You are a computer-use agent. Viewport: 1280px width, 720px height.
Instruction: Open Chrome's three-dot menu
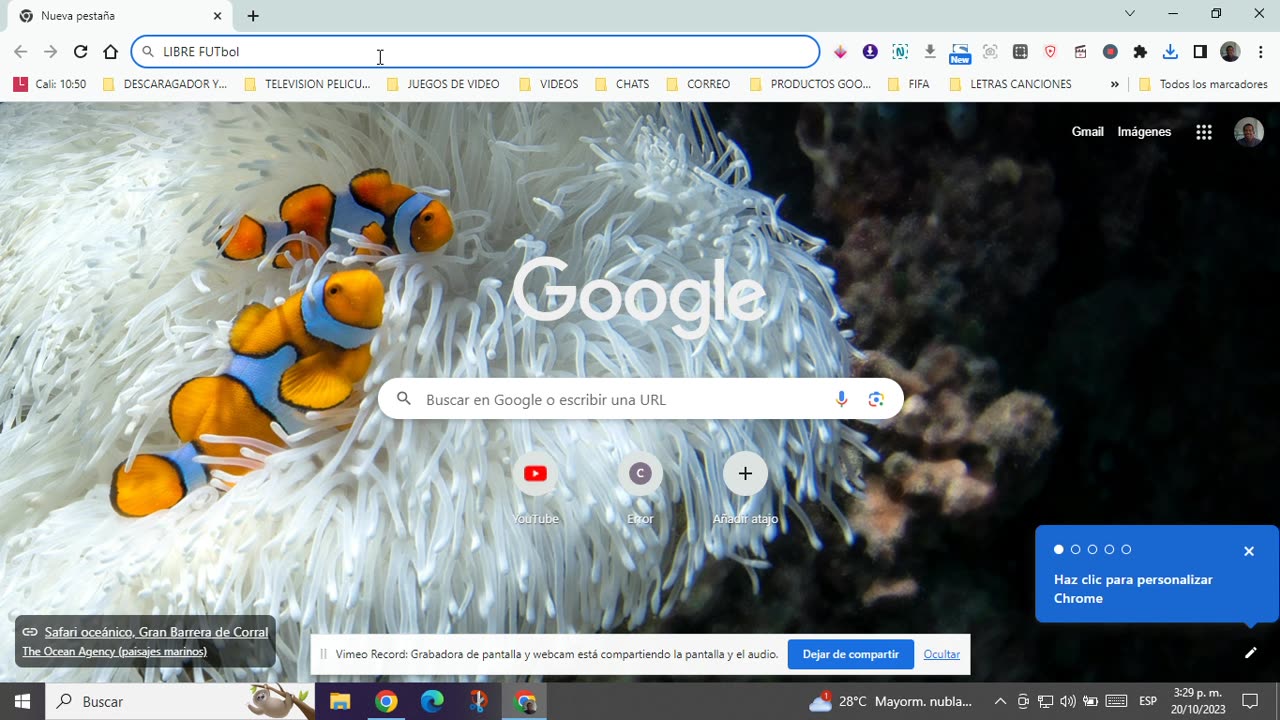(1259, 52)
